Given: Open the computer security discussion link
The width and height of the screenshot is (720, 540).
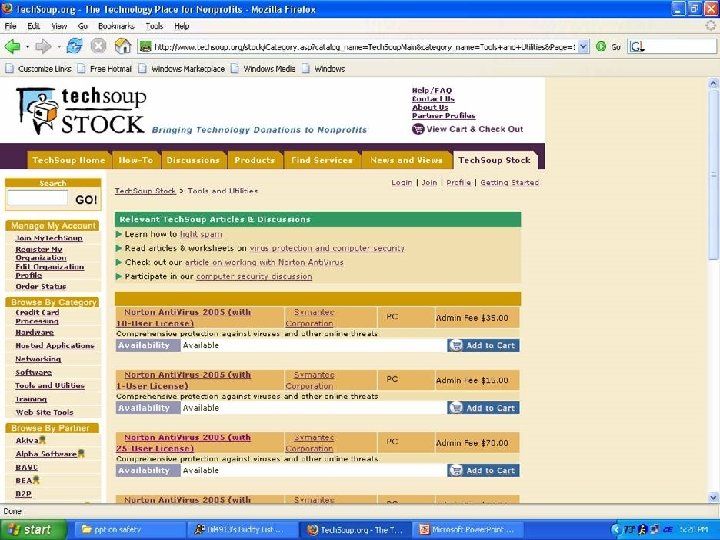Looking at the screenshot, I should click(x=254, y=276).
